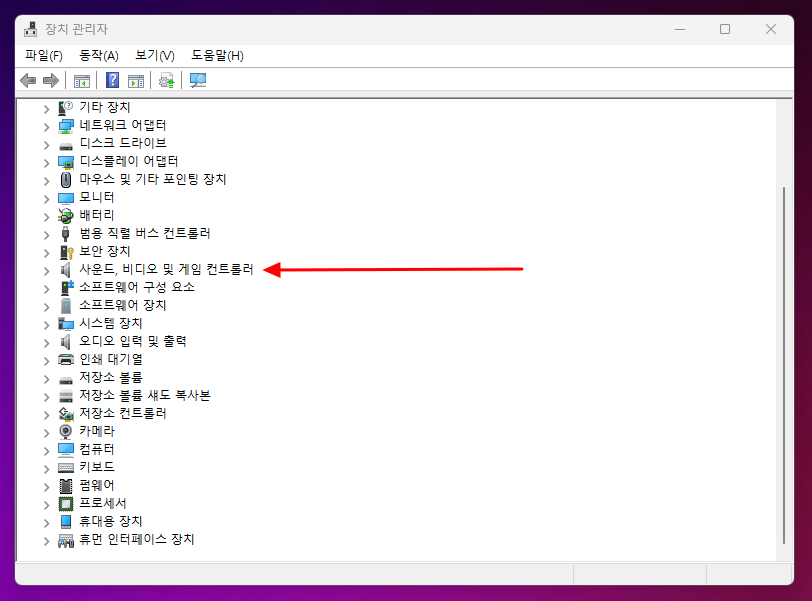Select the 키보드 label

(x=97, y=467)
